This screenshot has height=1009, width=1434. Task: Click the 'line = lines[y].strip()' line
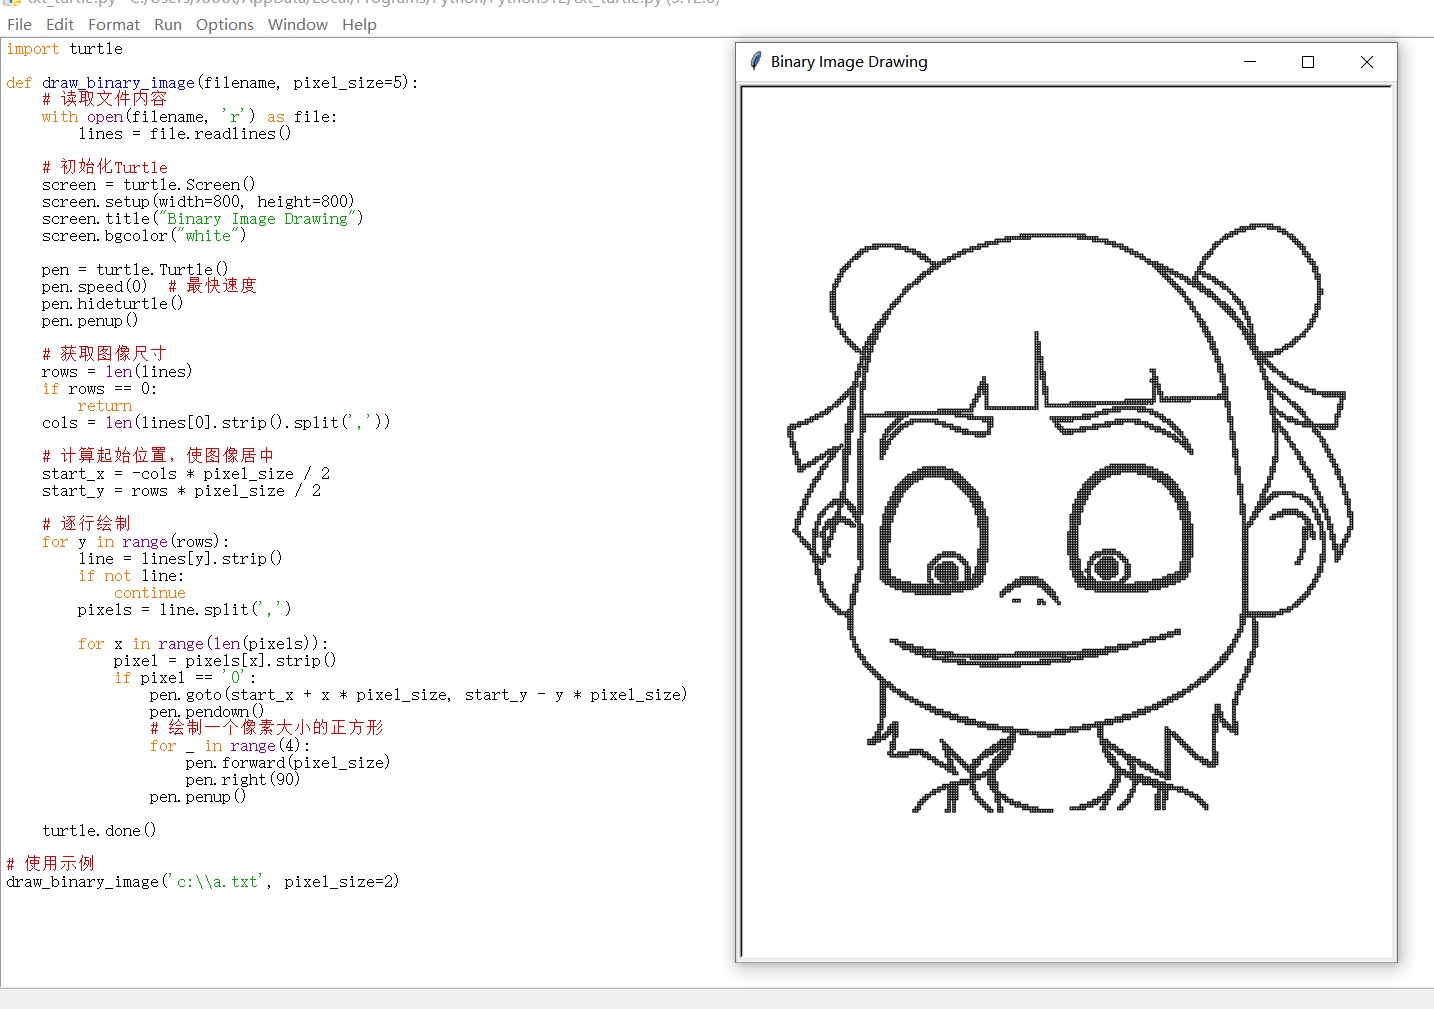(x=180, y=559)
